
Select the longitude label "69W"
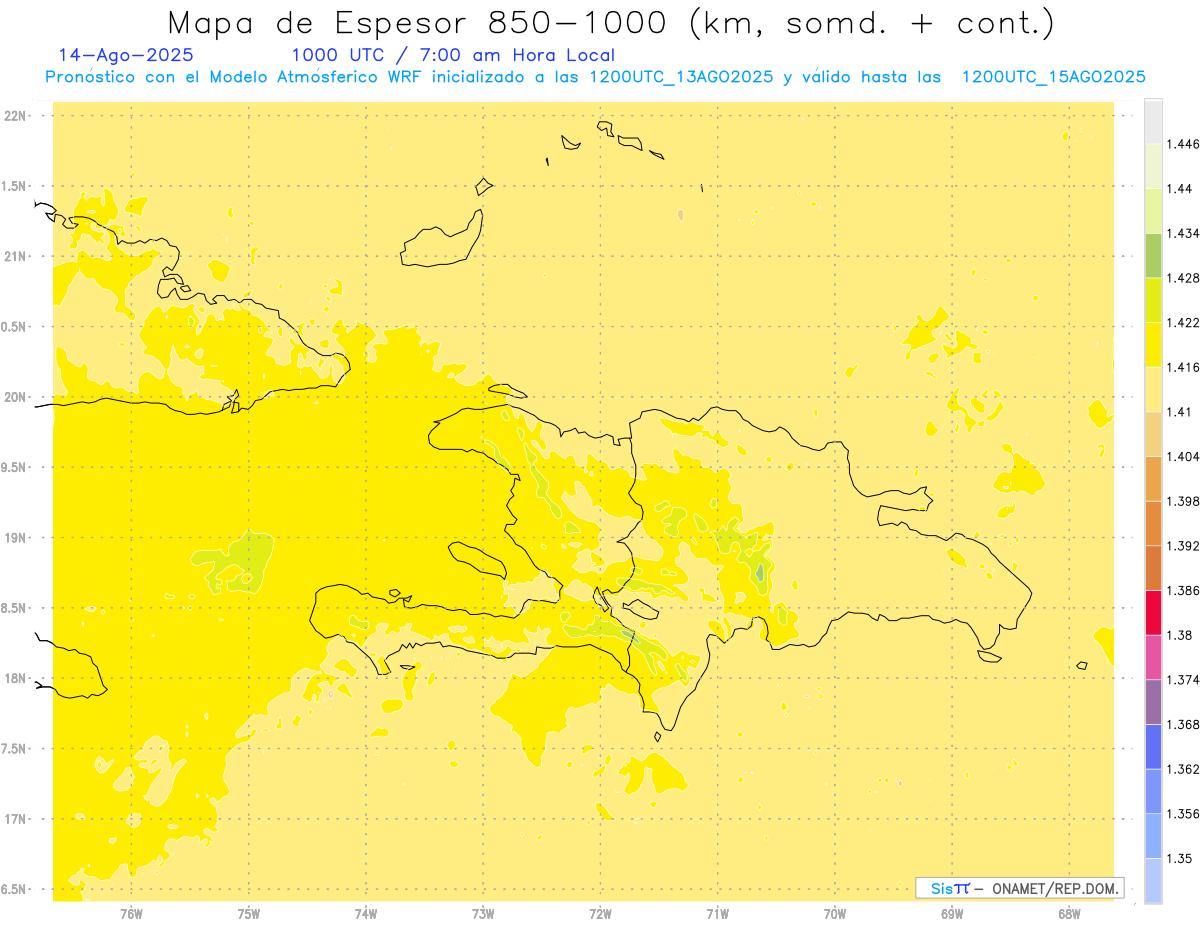[x=952, y=914]
